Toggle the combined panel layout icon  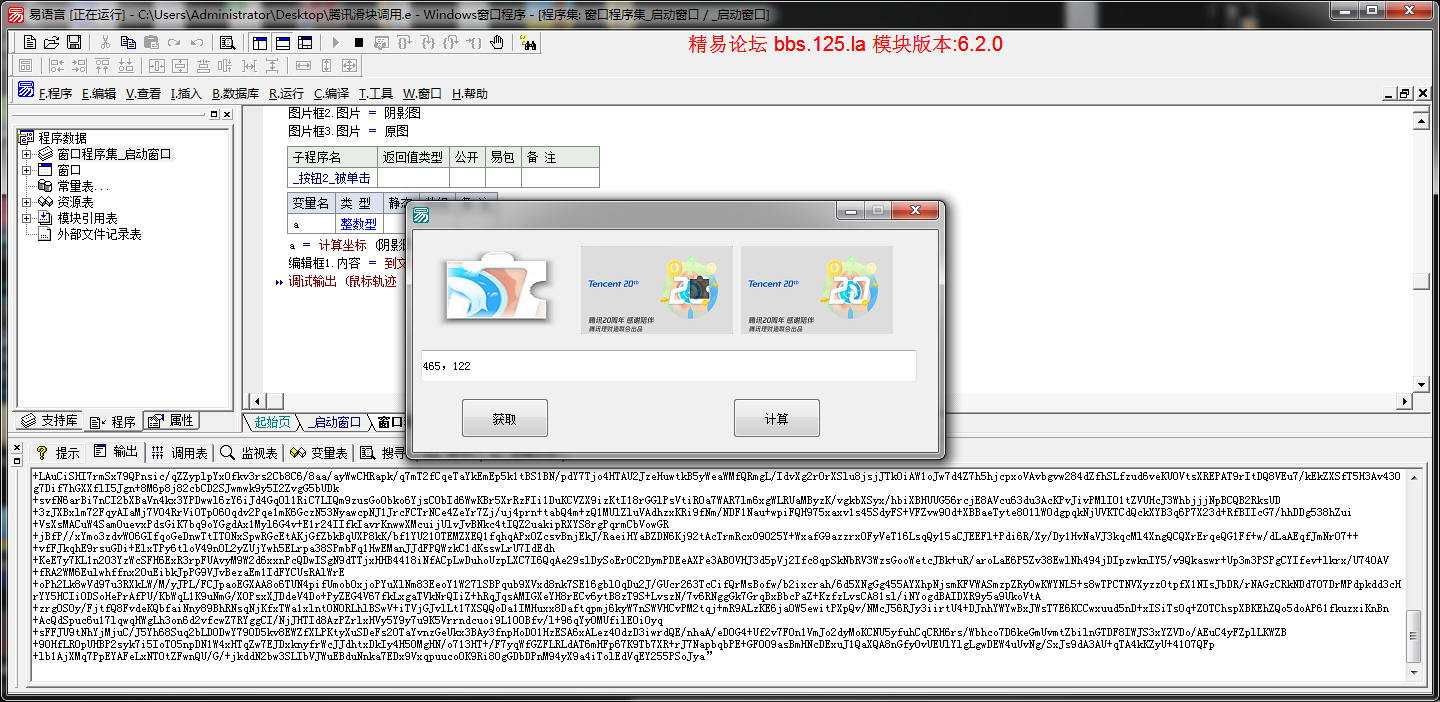pyautogui.click(x=304, y=42)
